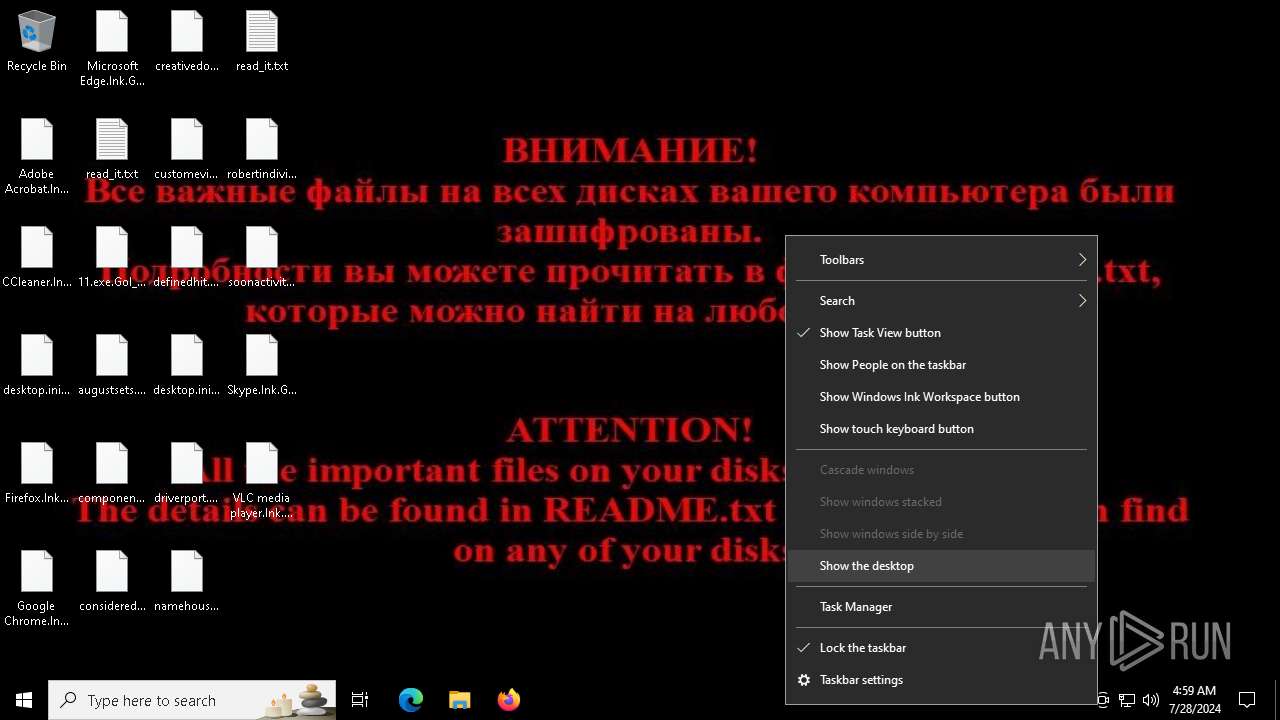Open File Explorer from the taskbar
1280x720 pixels.
coord(460,700)
